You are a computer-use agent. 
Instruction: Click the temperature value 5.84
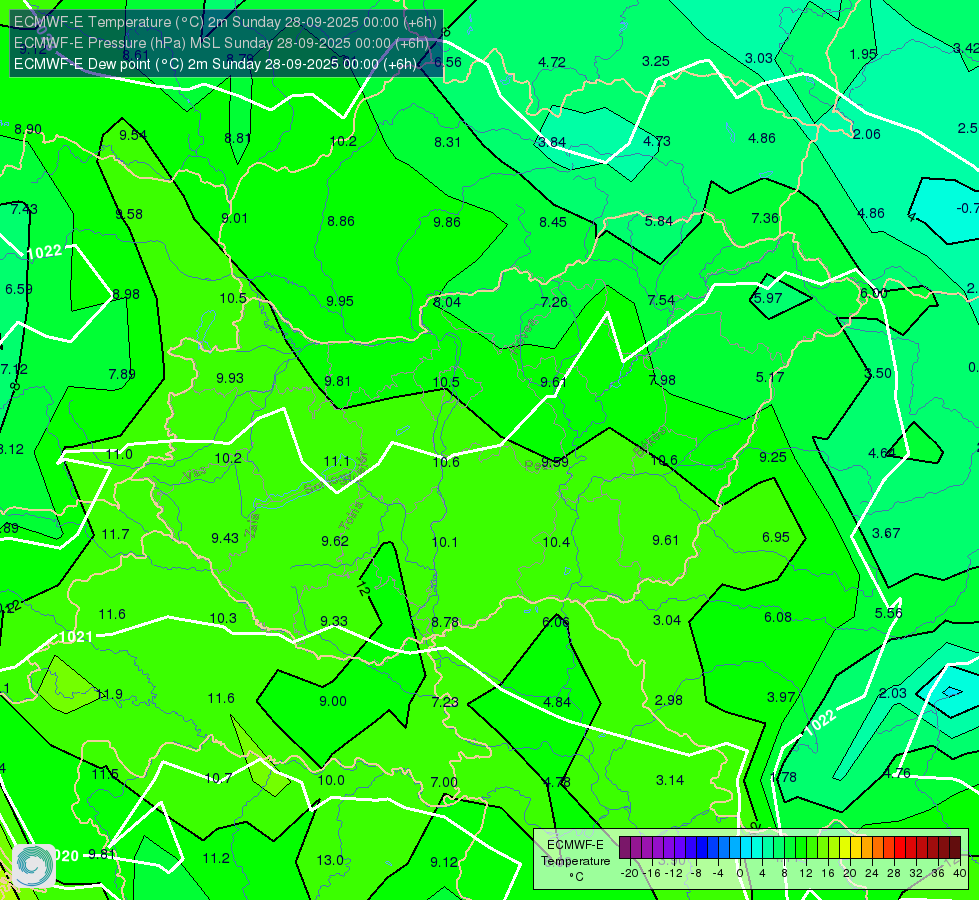click(659, 221)
